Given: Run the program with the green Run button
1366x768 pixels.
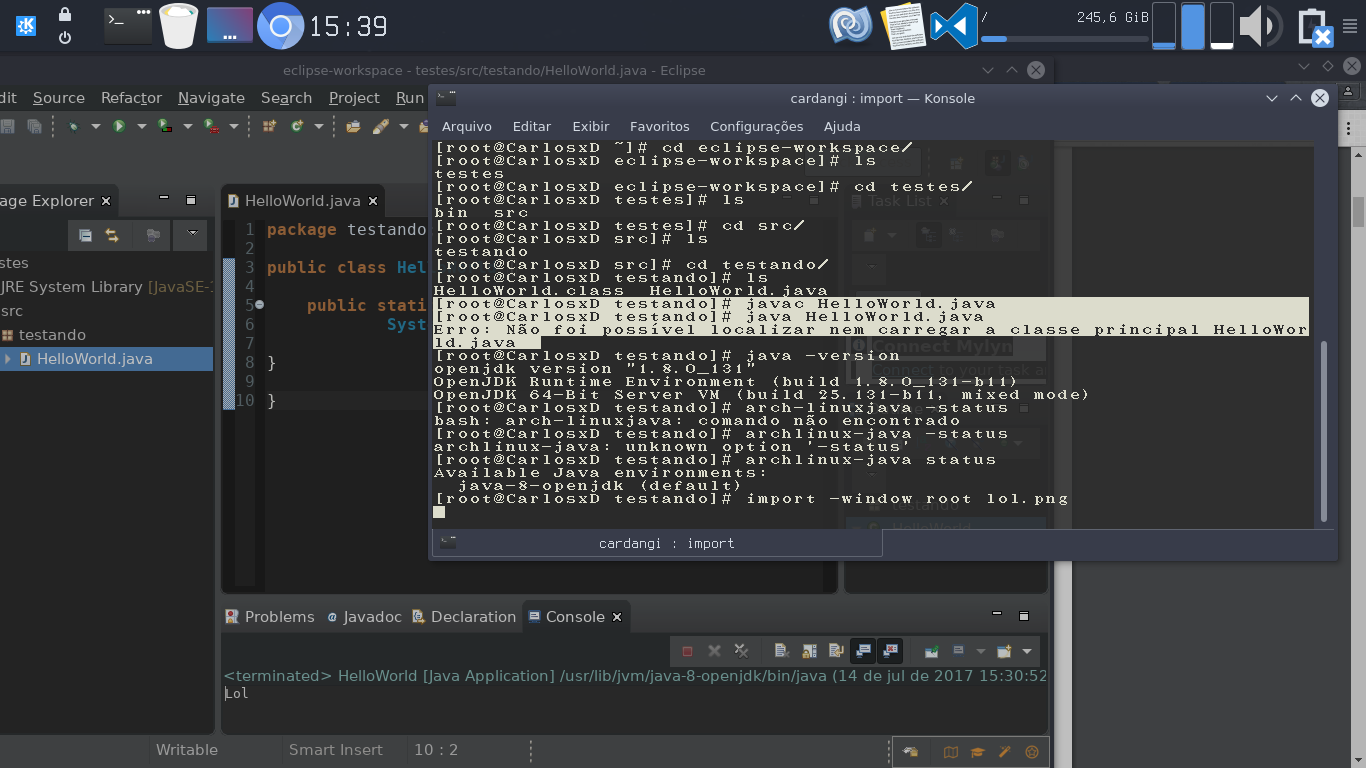Looking at the screenshot, I should click(x=119, y=126).
